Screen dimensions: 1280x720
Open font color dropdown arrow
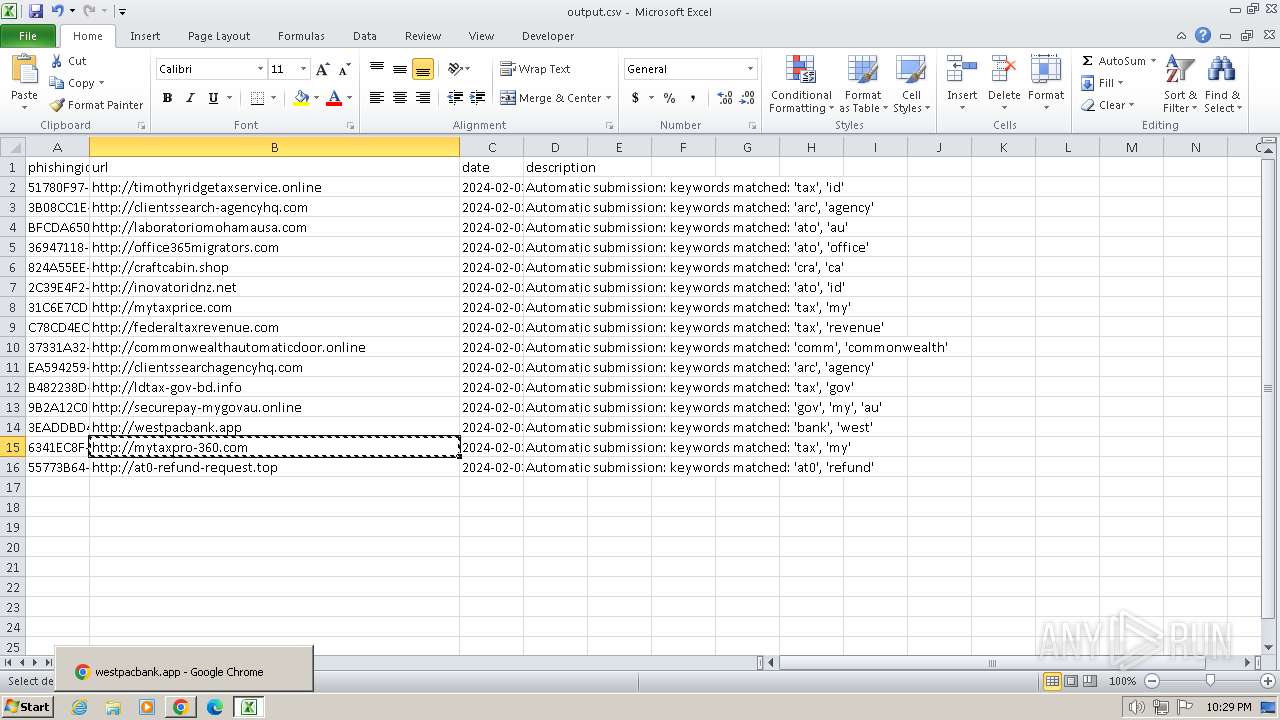coord(349,98)
